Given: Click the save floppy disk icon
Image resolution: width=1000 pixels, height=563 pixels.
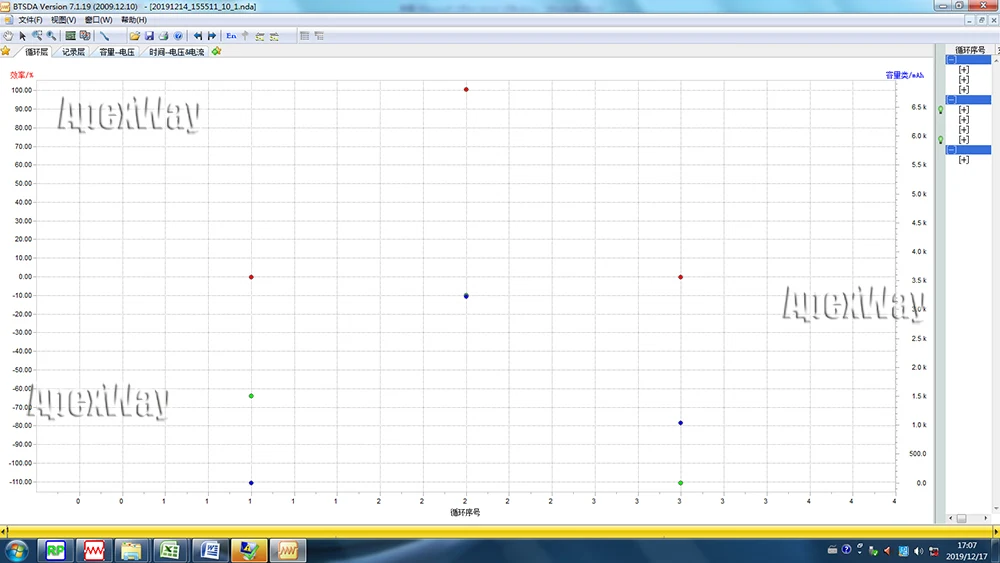Looking at the screenshot, I should 149,36.
